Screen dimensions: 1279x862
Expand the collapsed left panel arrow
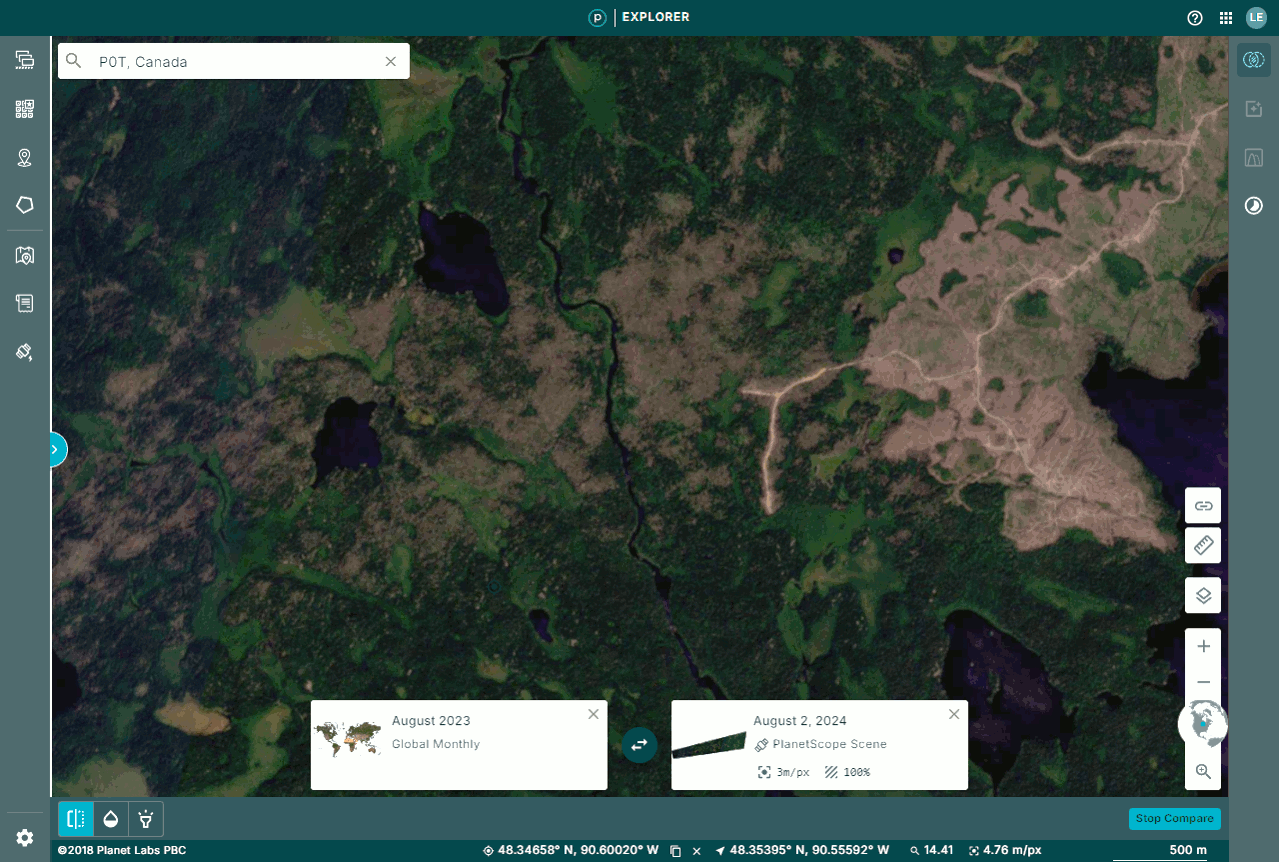[x=56, y=450]
